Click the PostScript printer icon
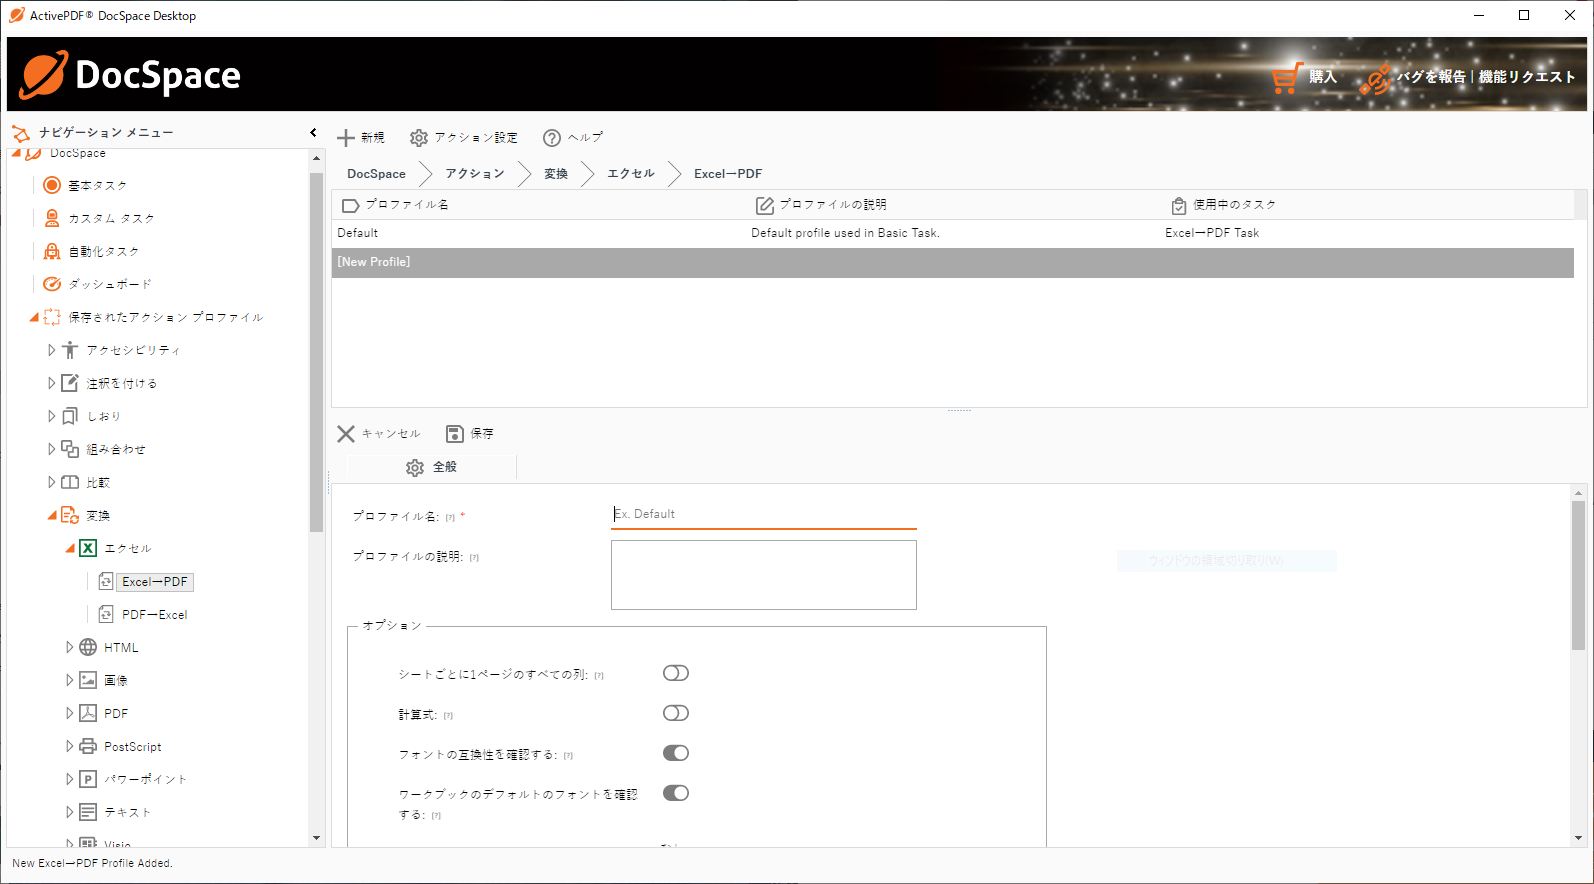 click(x=88, y=746)
